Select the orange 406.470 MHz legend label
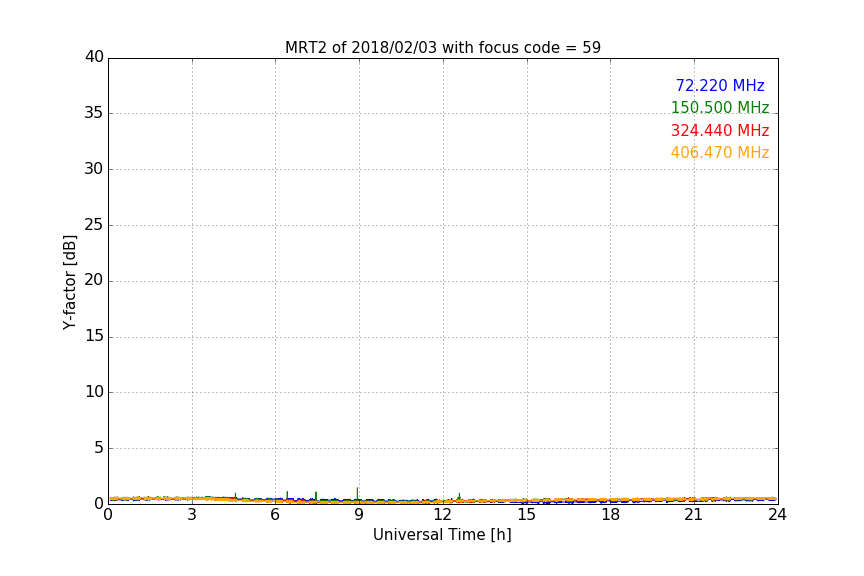 (x=720, y=153)
